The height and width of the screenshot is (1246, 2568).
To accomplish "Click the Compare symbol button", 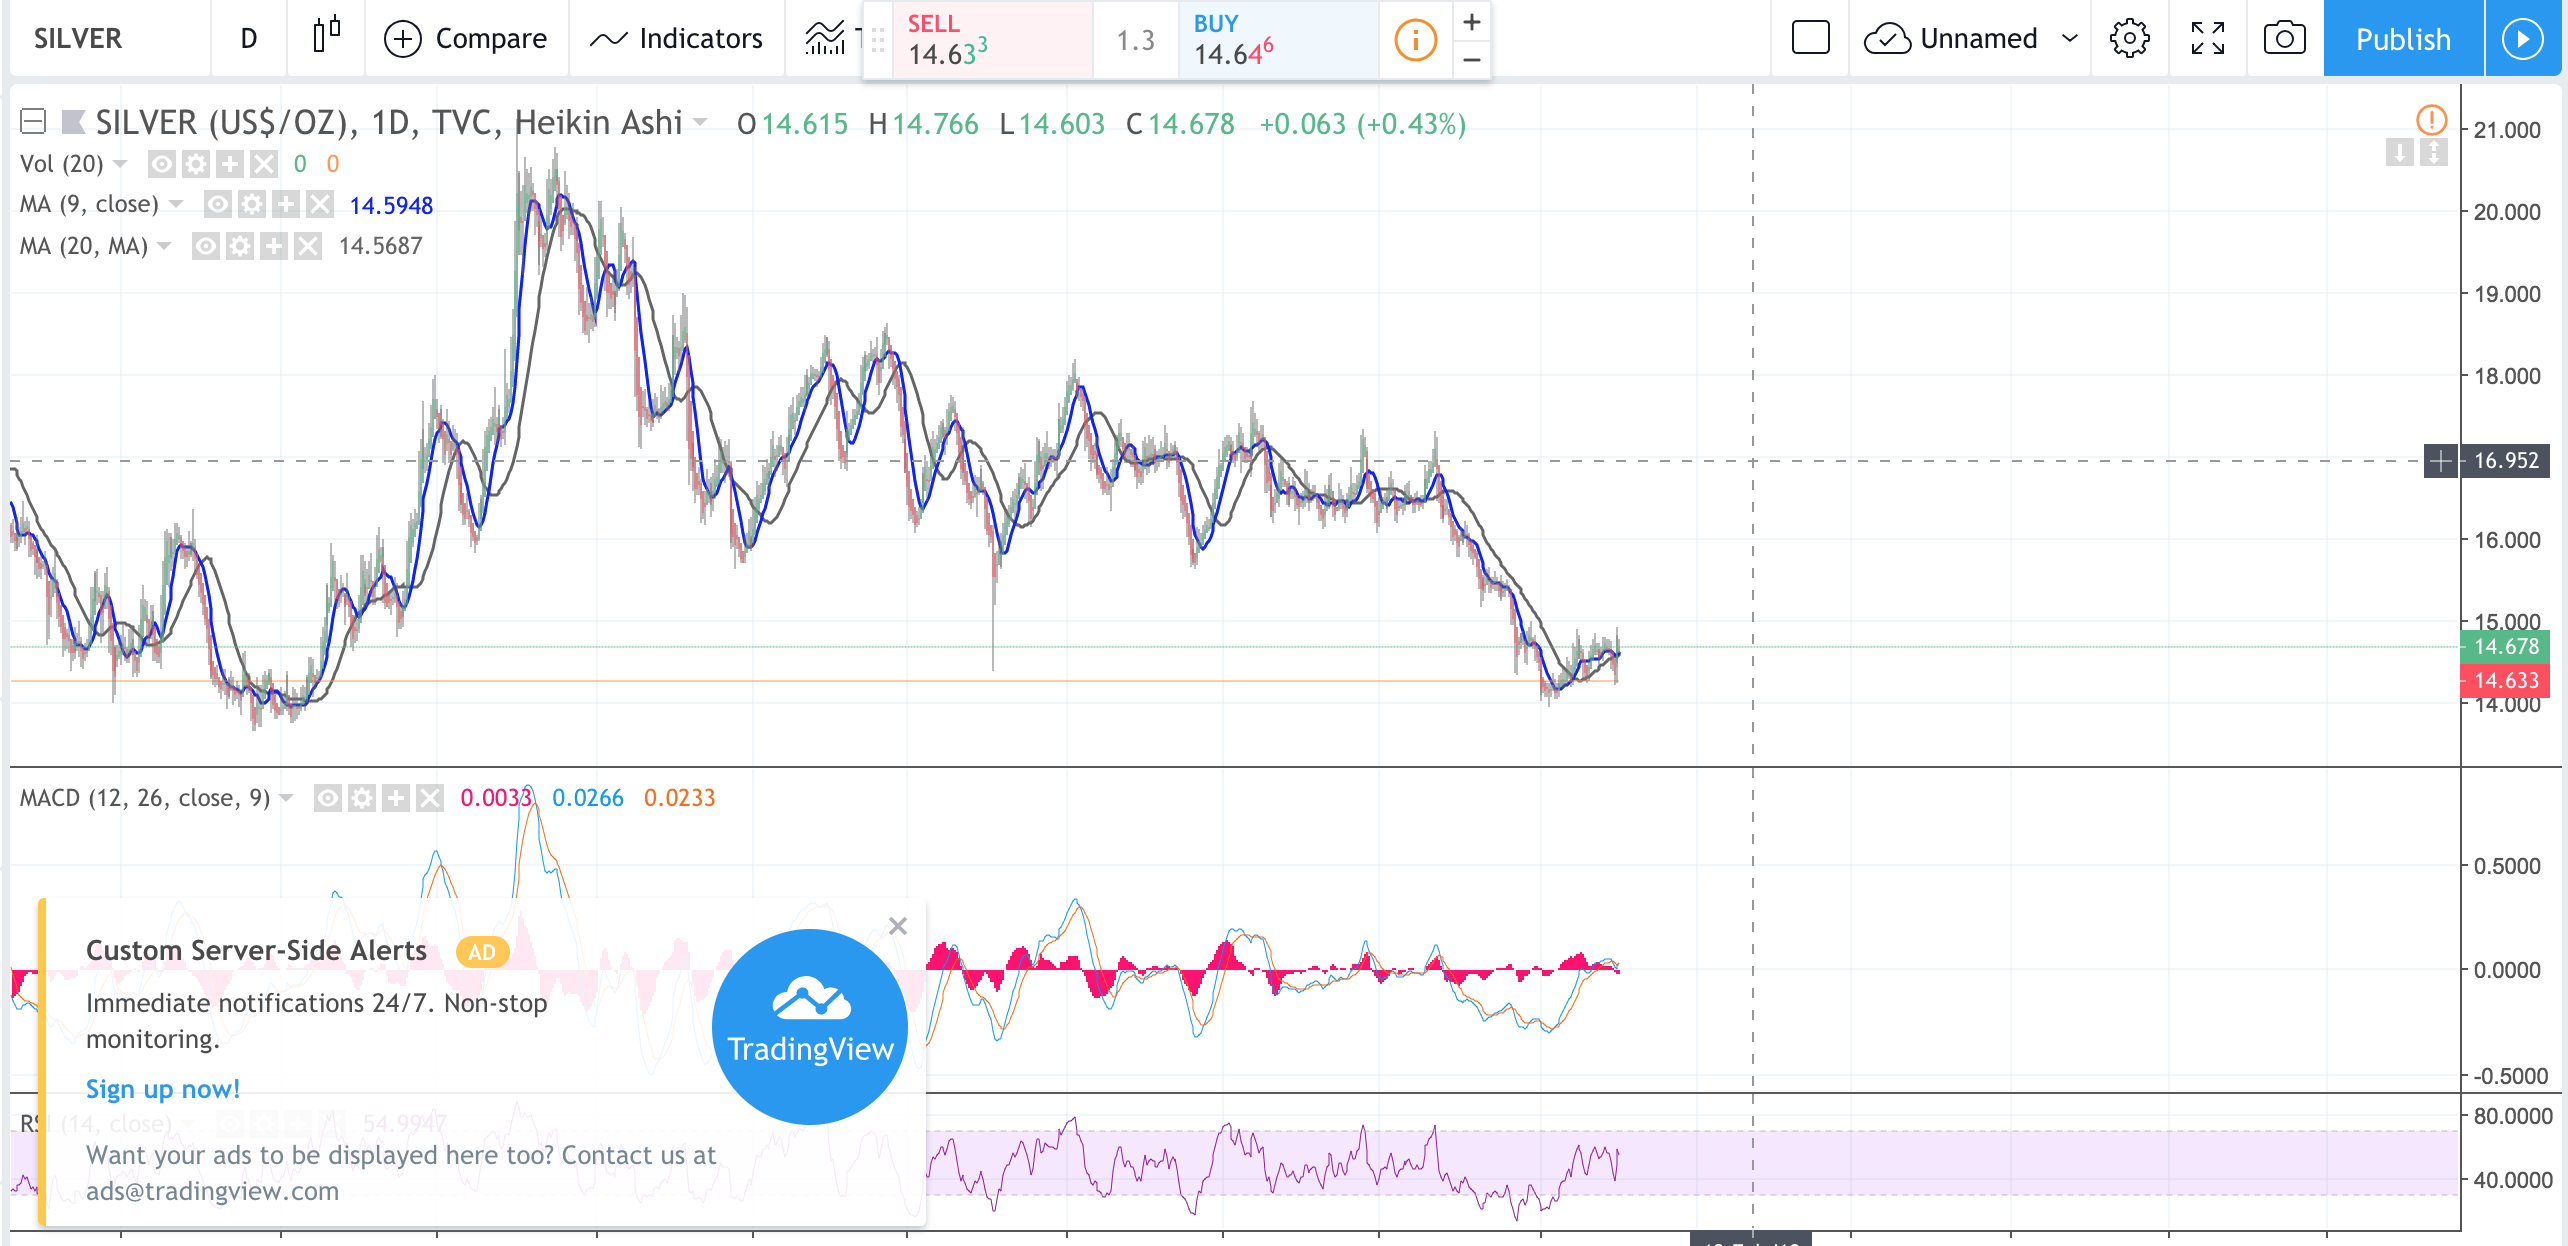I will (466, 39).
